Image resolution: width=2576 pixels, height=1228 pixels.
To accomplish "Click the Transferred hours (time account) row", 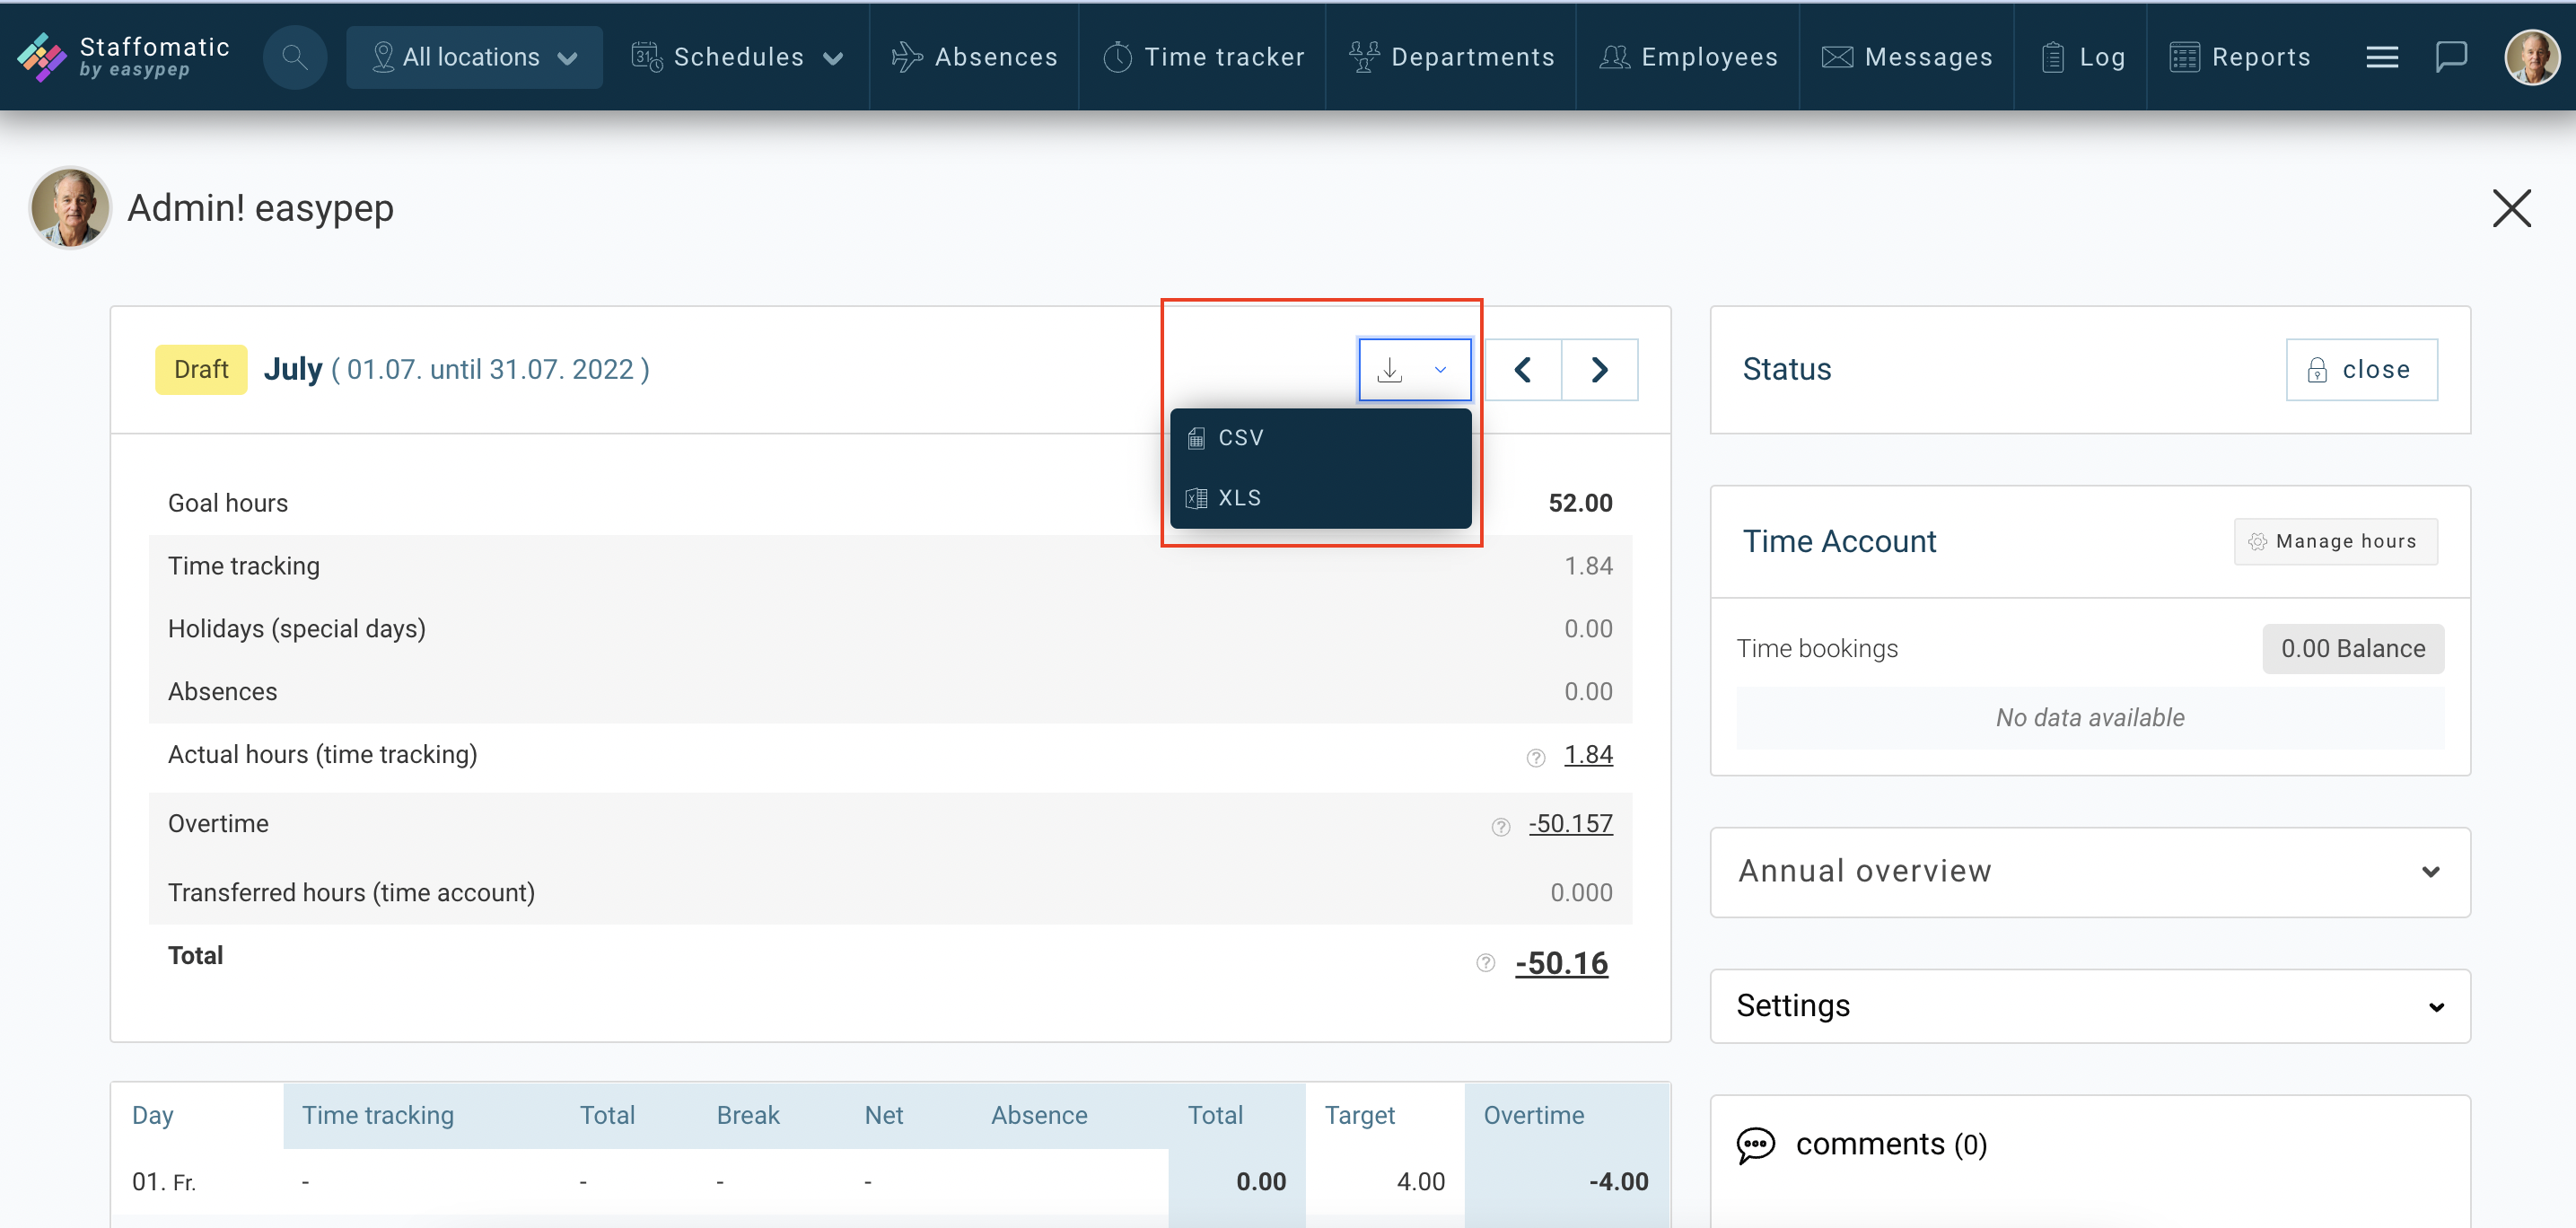I will pyautogui.click(x=890, y=892).
